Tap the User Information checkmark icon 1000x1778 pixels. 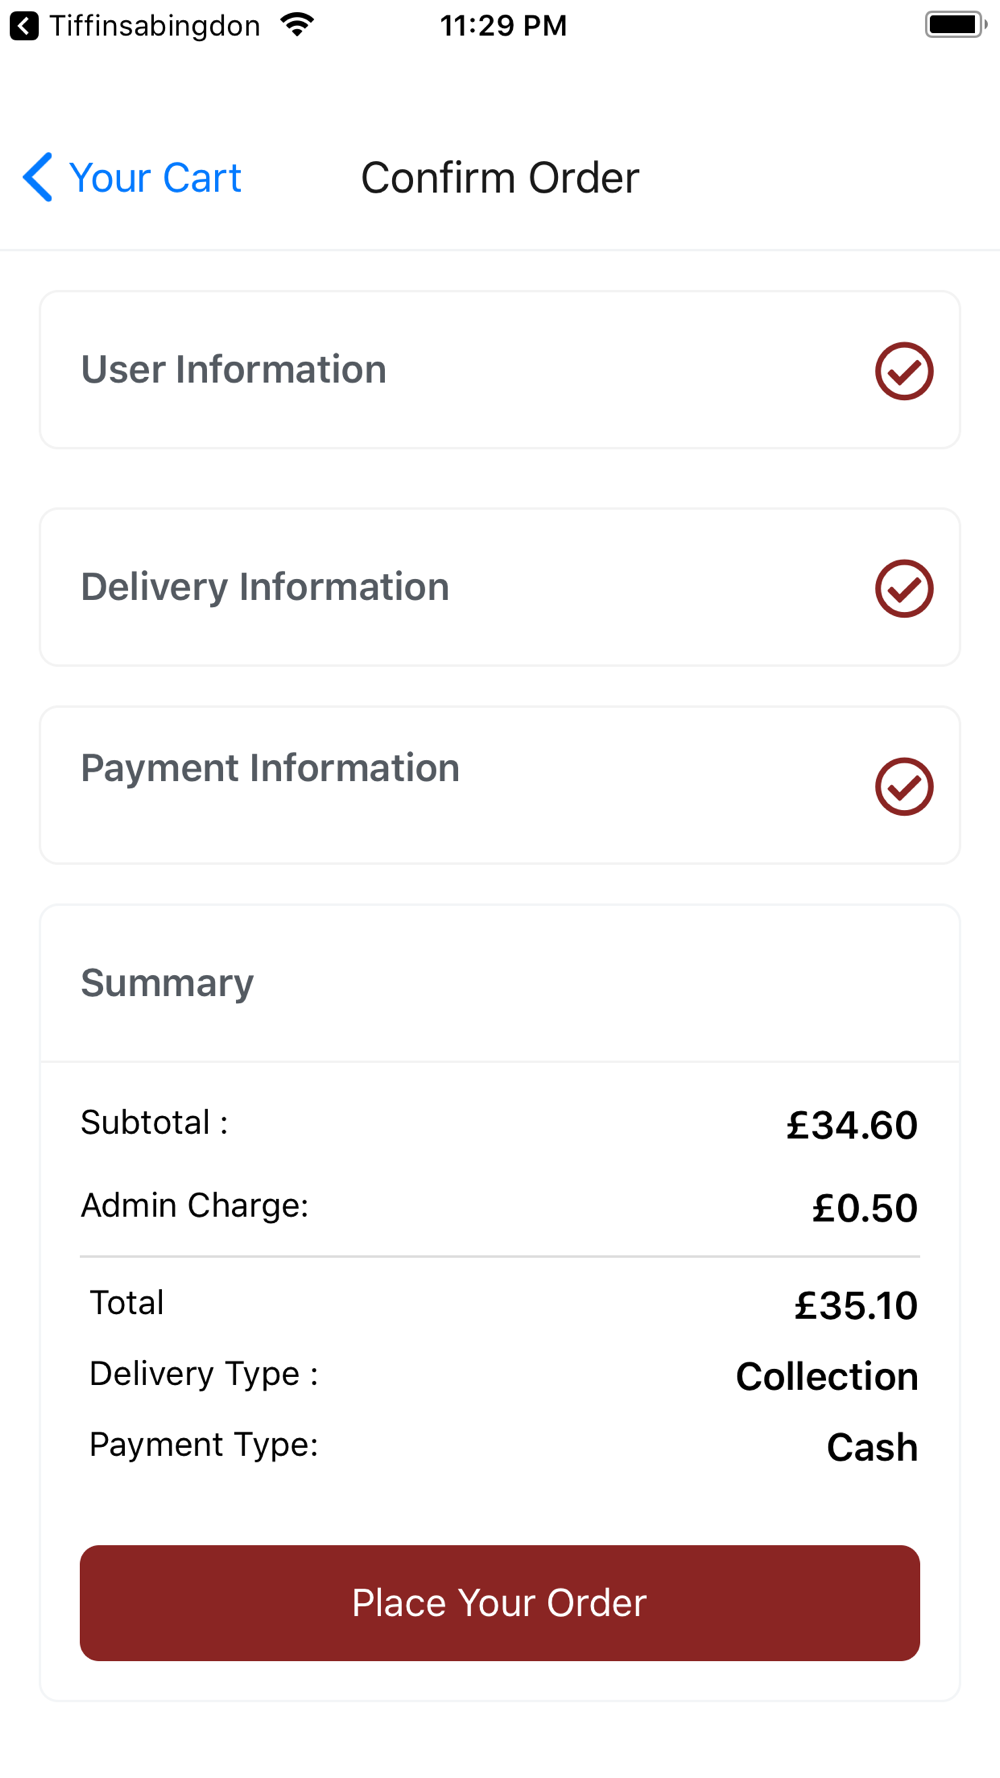point(904,371)
